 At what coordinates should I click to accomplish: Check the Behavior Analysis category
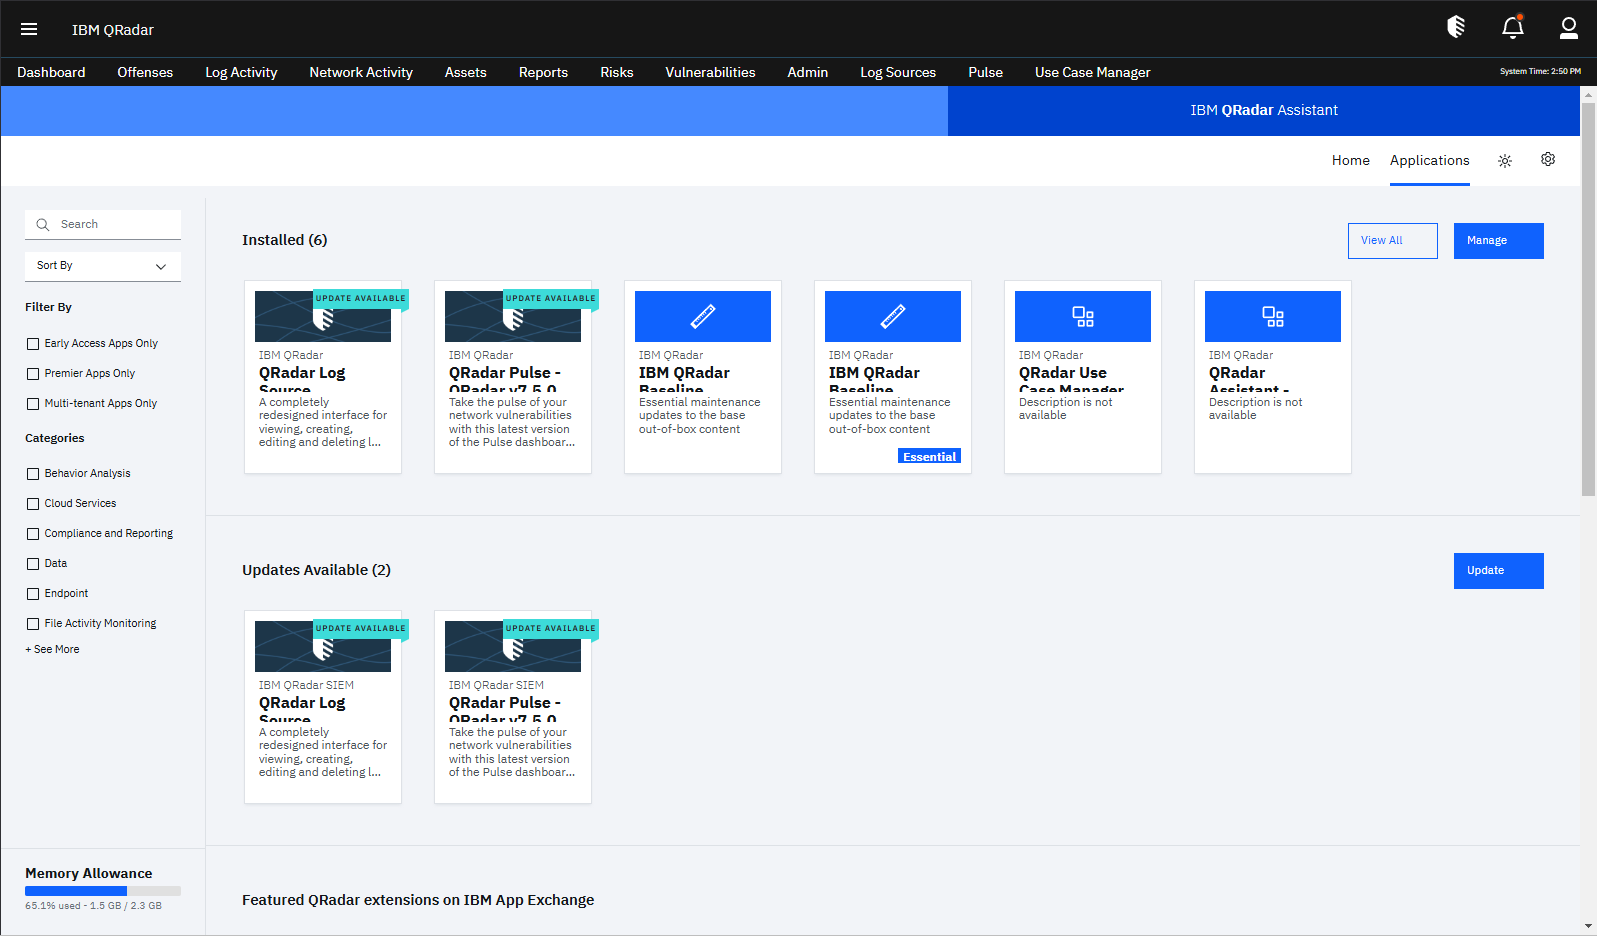(33, 474)
